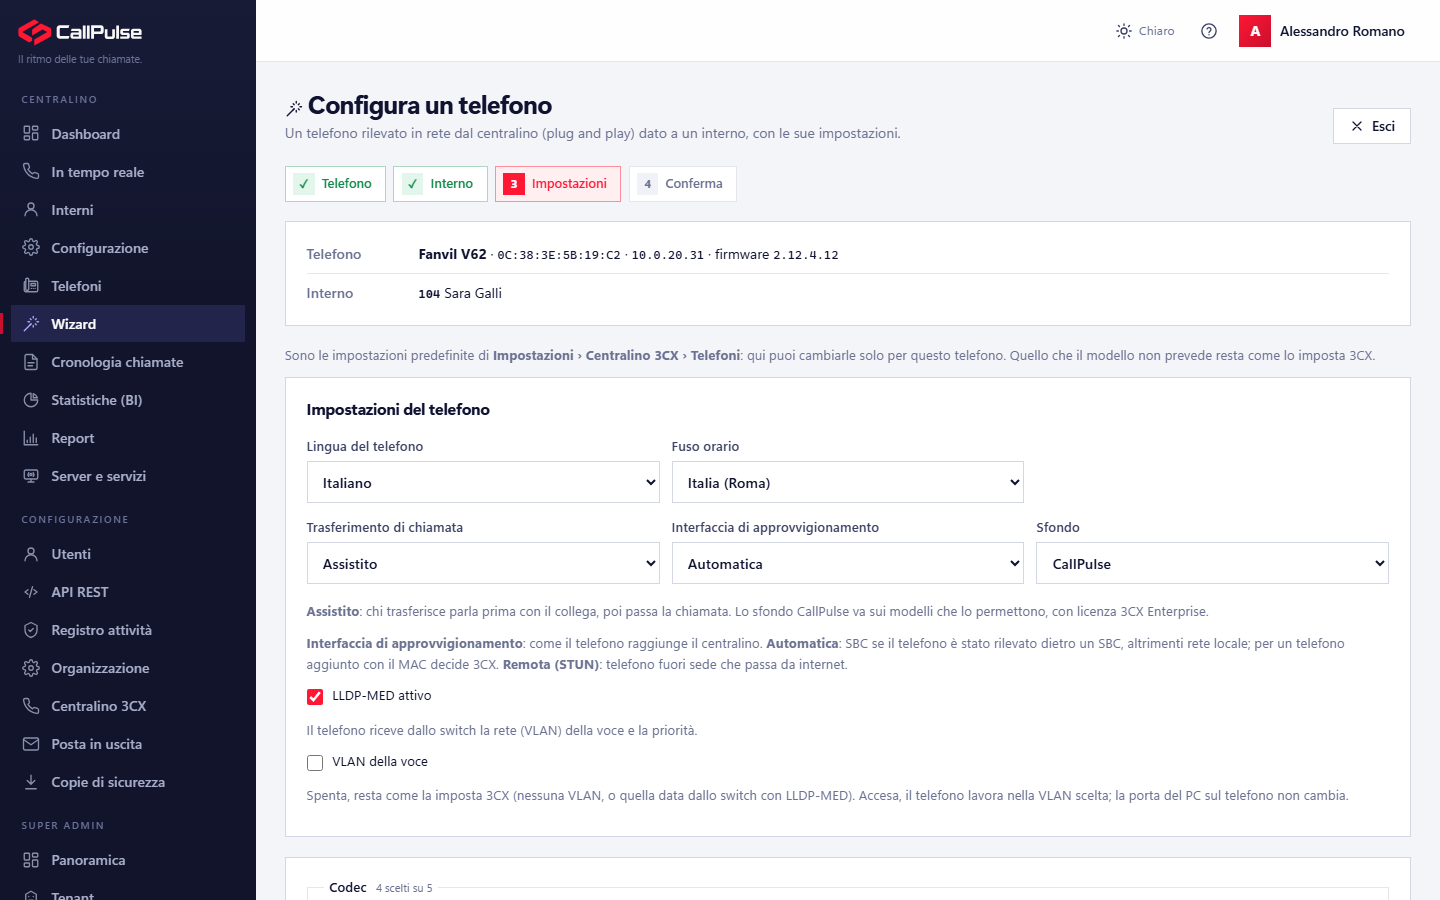Open the Sfondo dropdown
Screen dimensions: 1440x900
[x=1212, y=563]
